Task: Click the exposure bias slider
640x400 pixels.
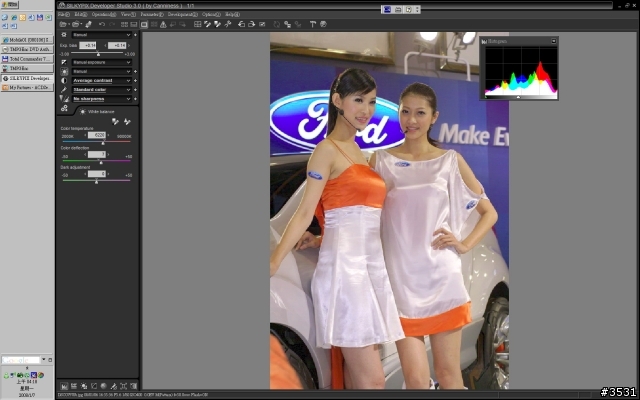Action: click(97, 53)
